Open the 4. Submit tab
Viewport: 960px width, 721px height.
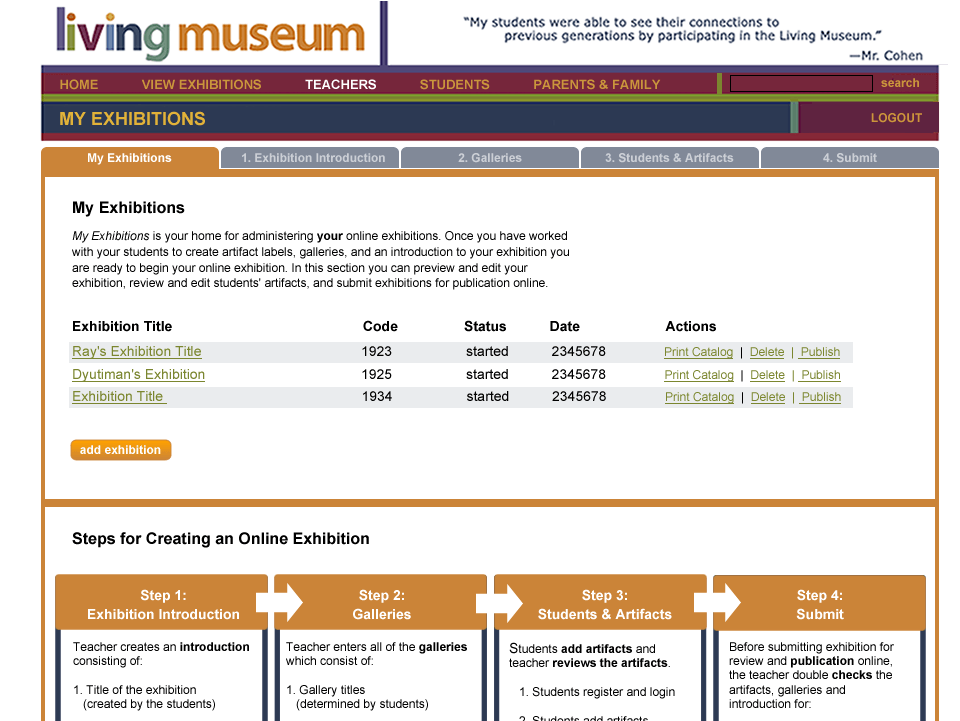click(850, 158)
